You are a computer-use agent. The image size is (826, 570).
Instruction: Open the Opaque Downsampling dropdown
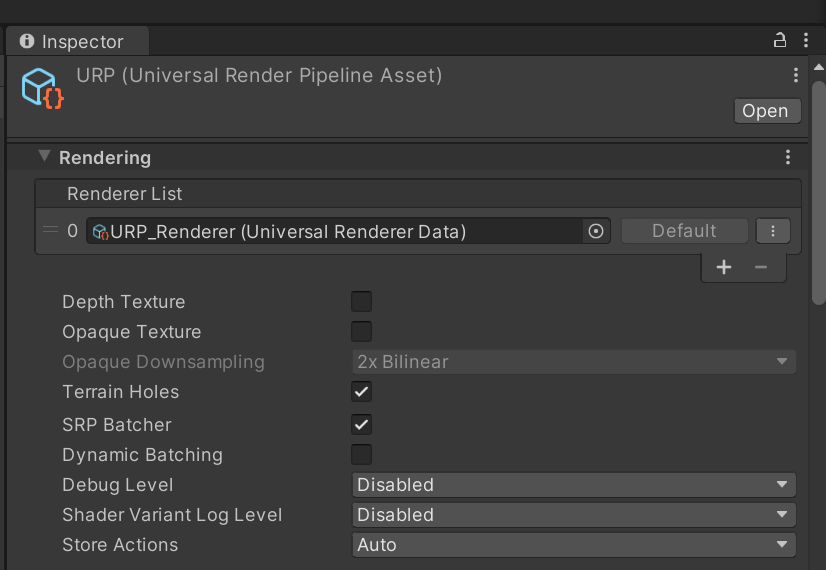574,362
